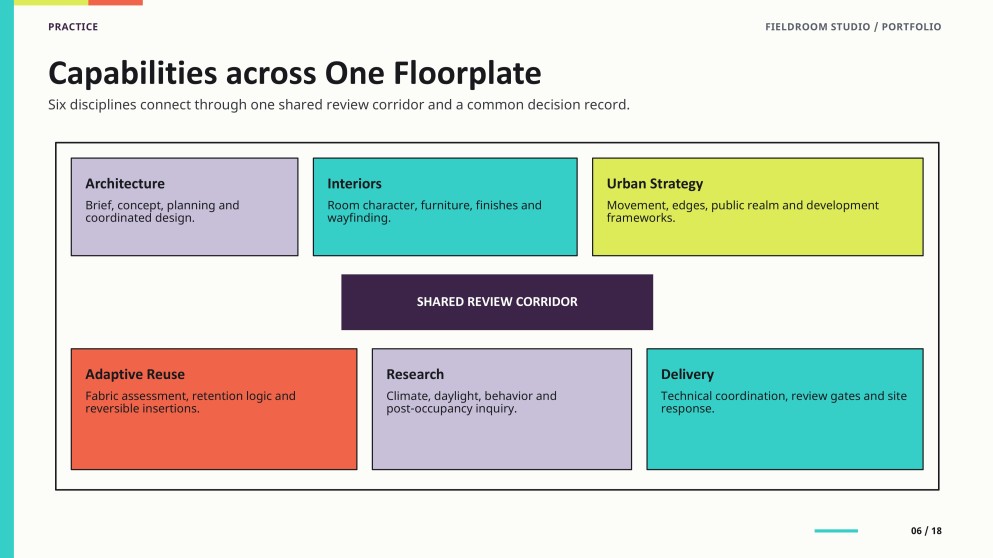Select the Interiors teal box

(445, 207)
